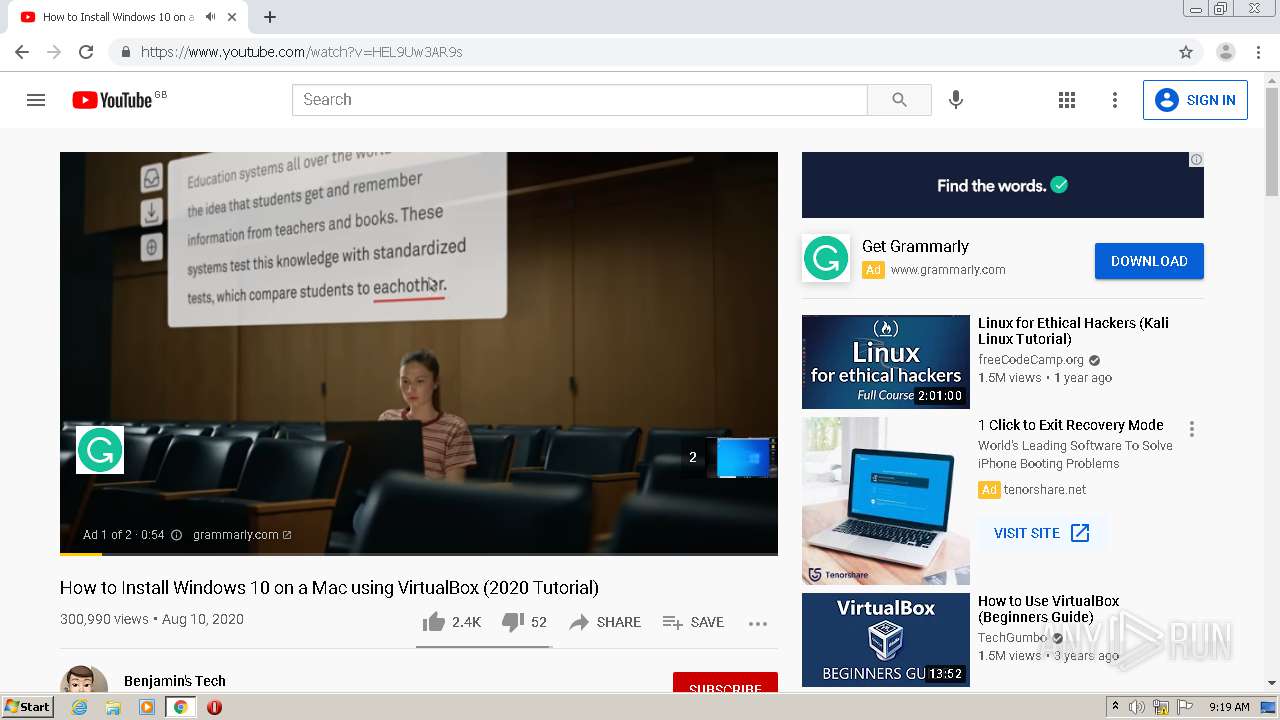This screenshot has height=720, width=1280.
Task: Open YouTube settings three-dot menu
Action: coord(1115,100)
